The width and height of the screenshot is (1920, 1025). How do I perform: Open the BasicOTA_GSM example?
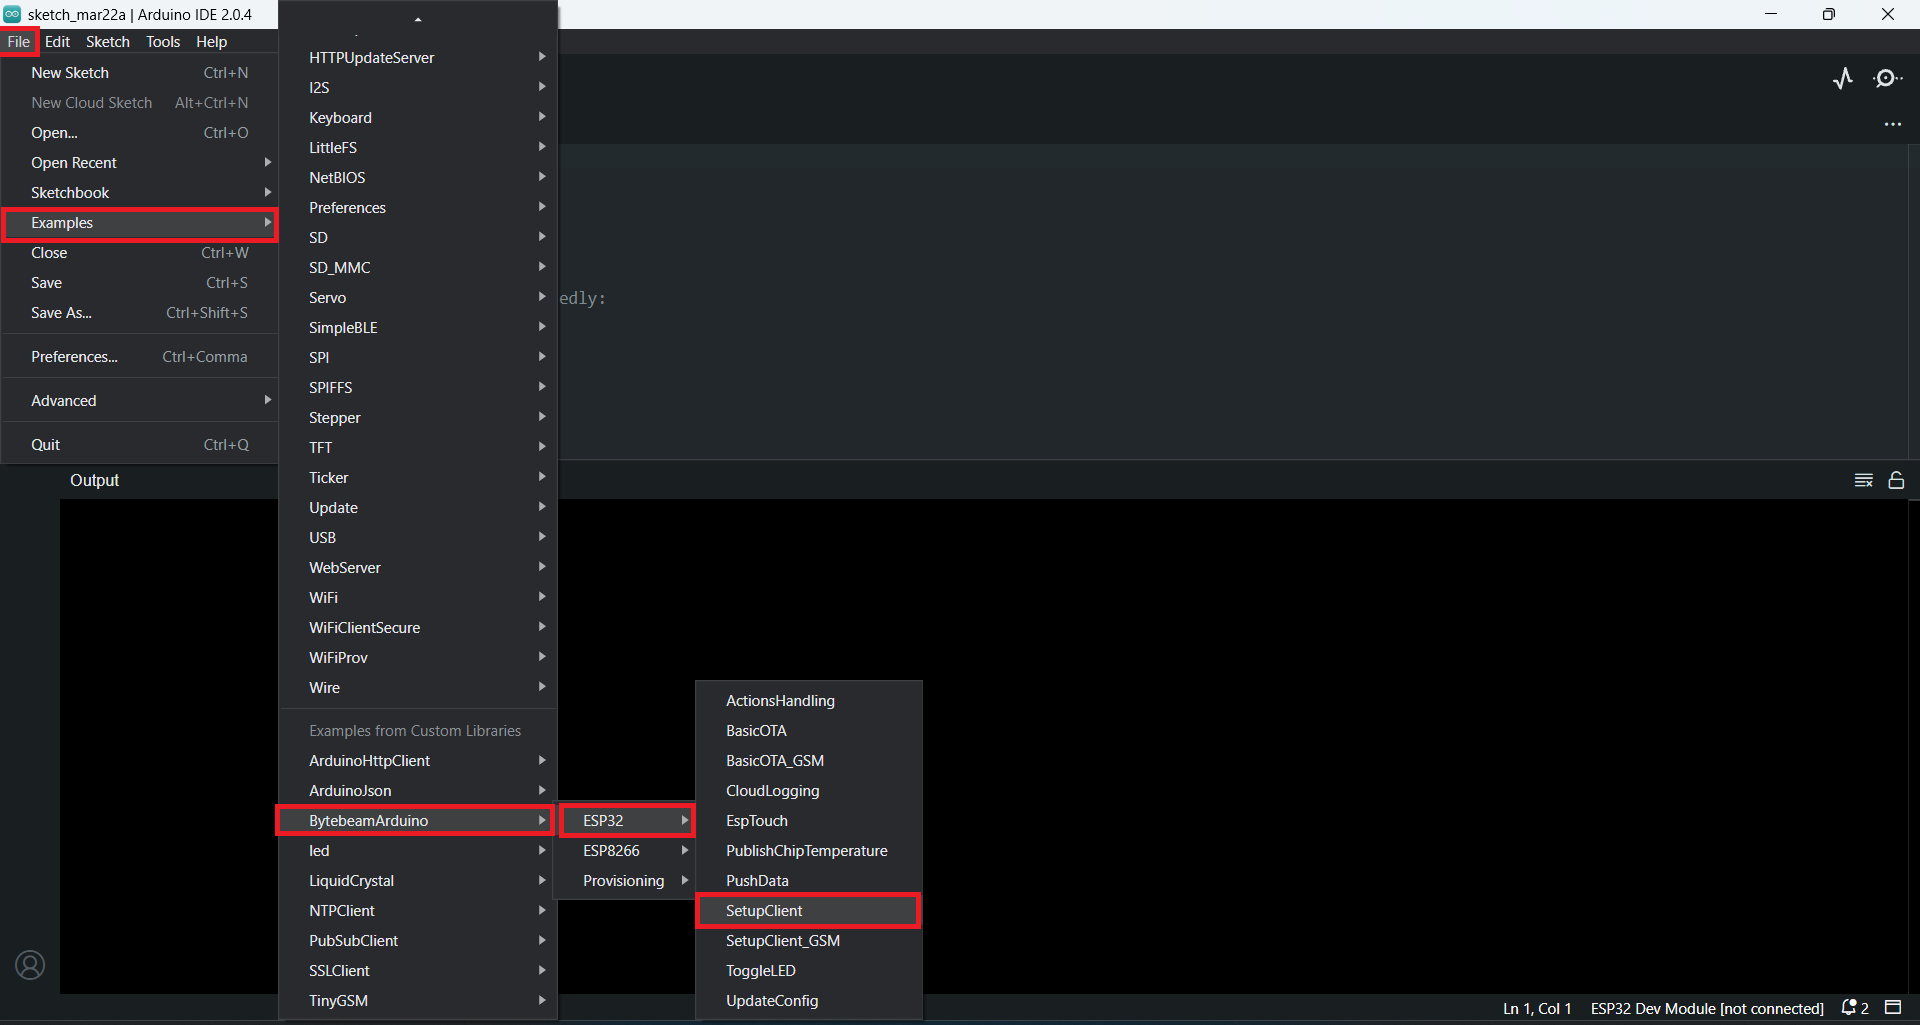coord(809,761)
